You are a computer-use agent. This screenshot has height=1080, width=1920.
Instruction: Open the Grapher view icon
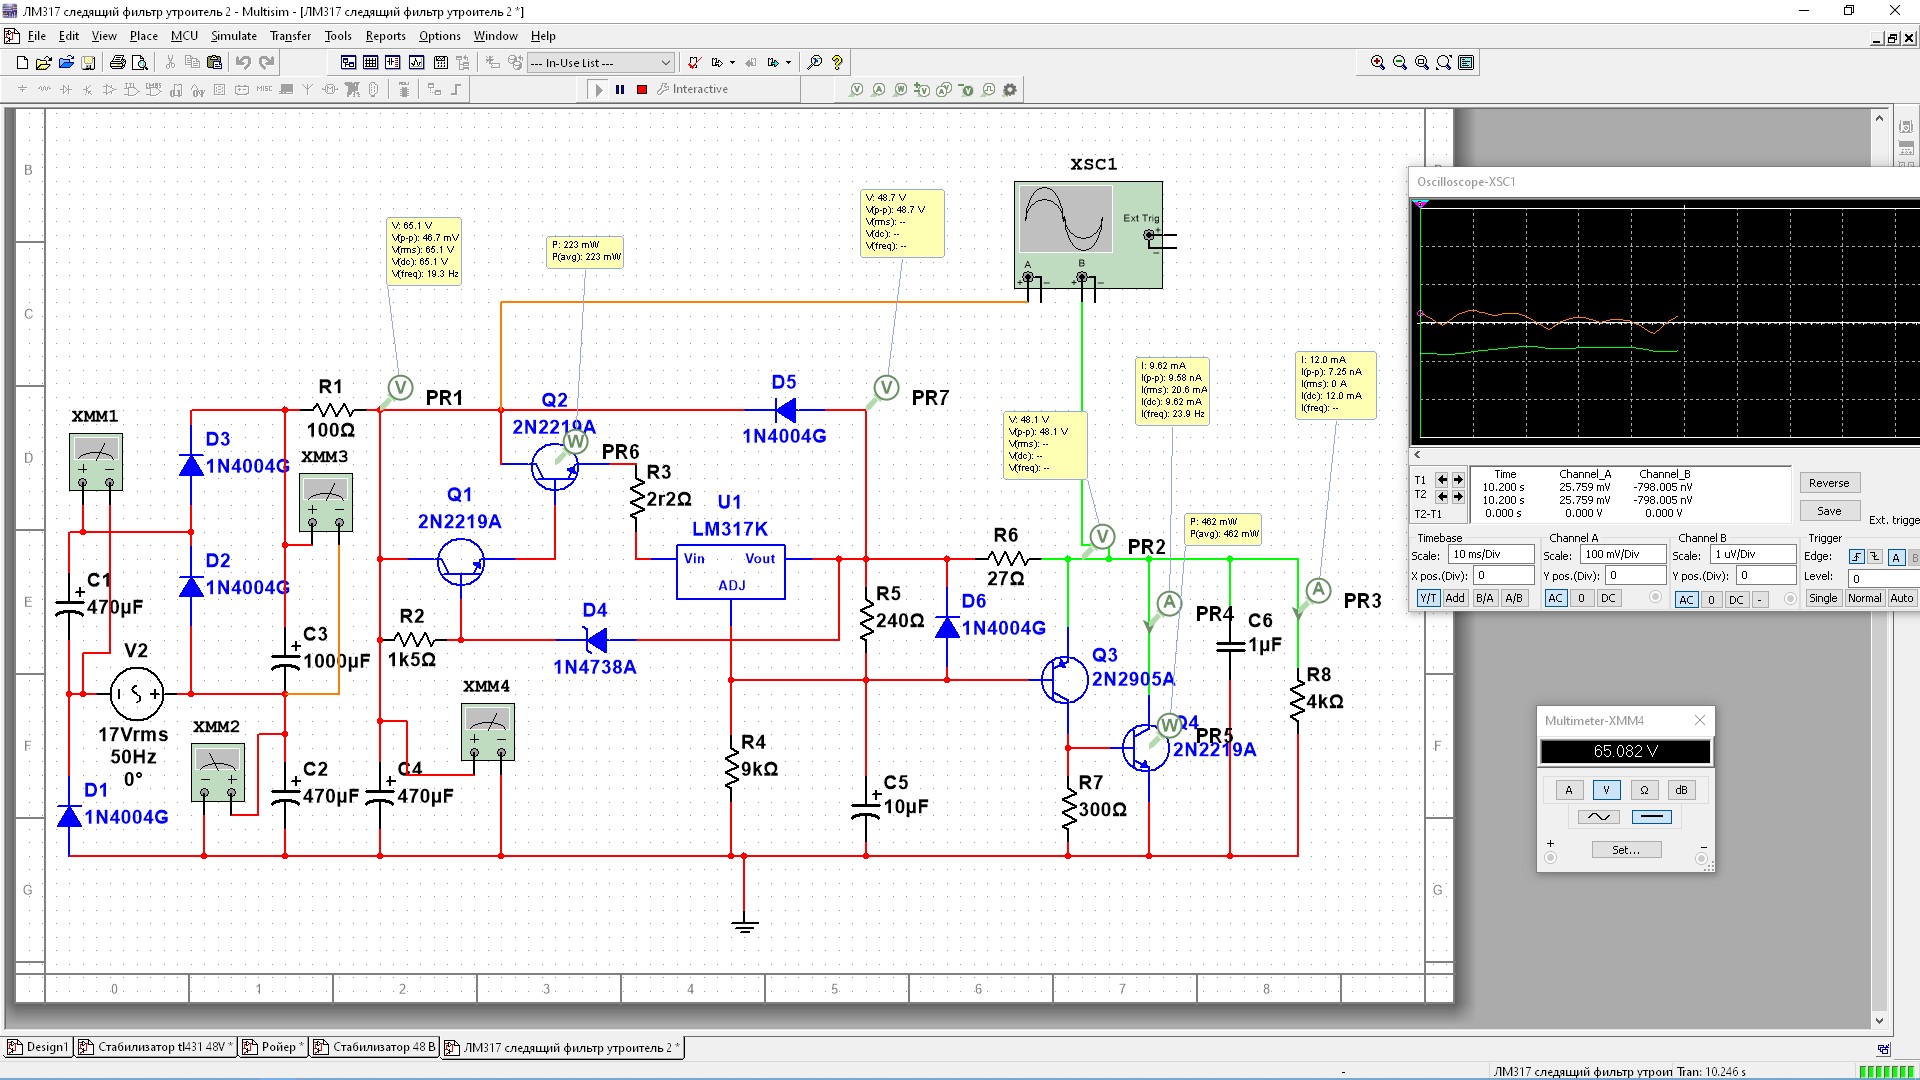tap(416, 63)
